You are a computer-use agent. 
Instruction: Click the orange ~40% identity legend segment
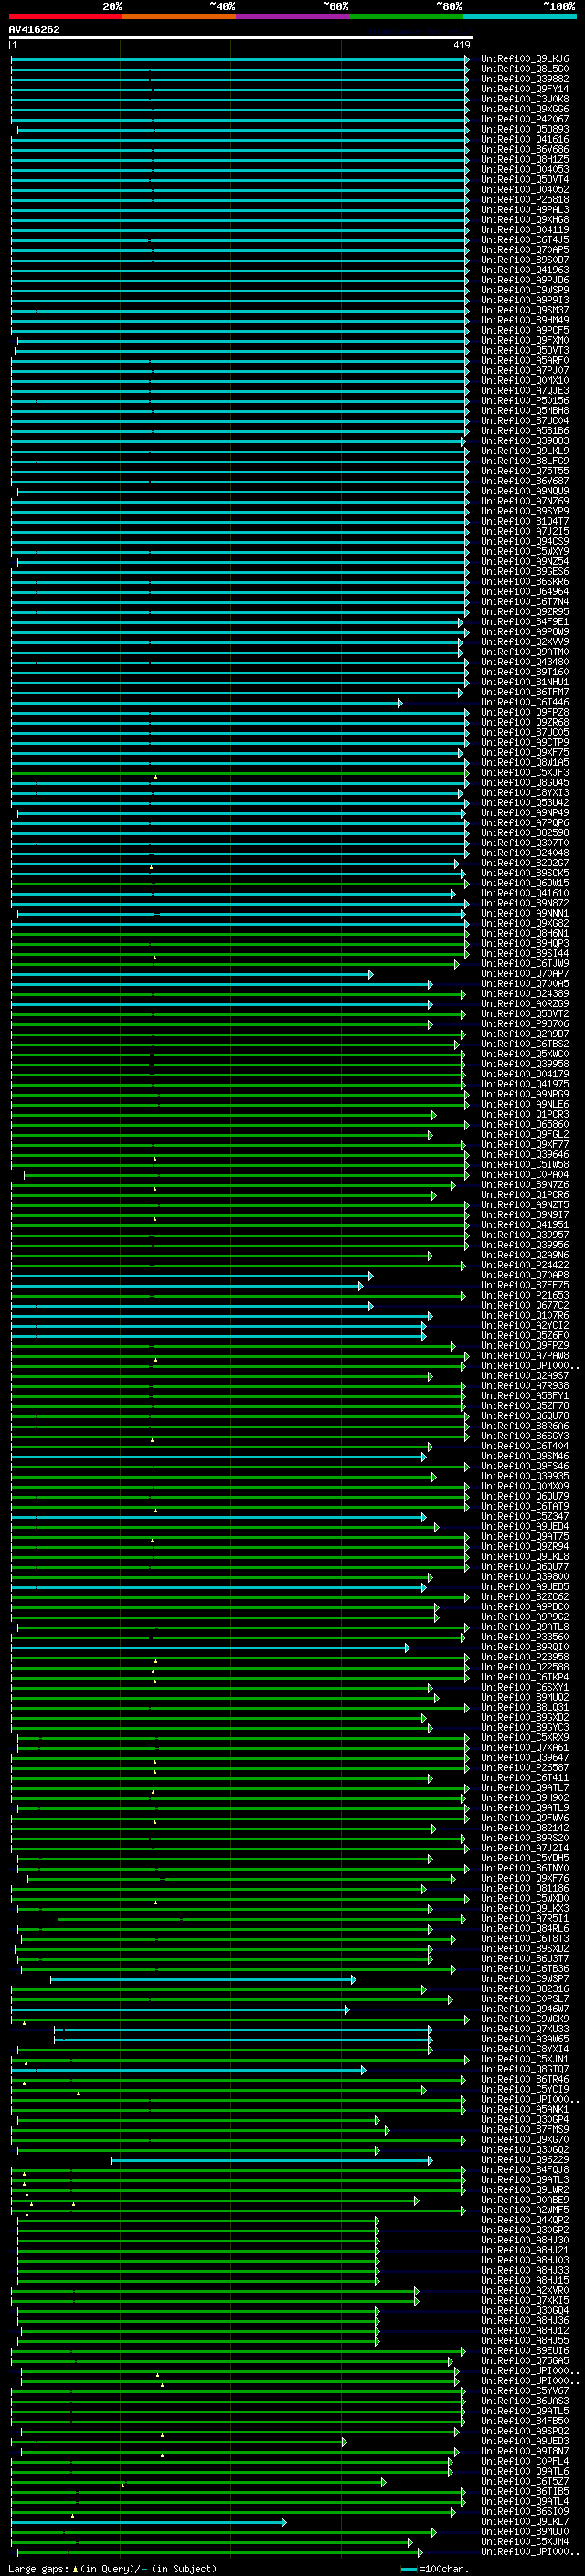(179, 16)
